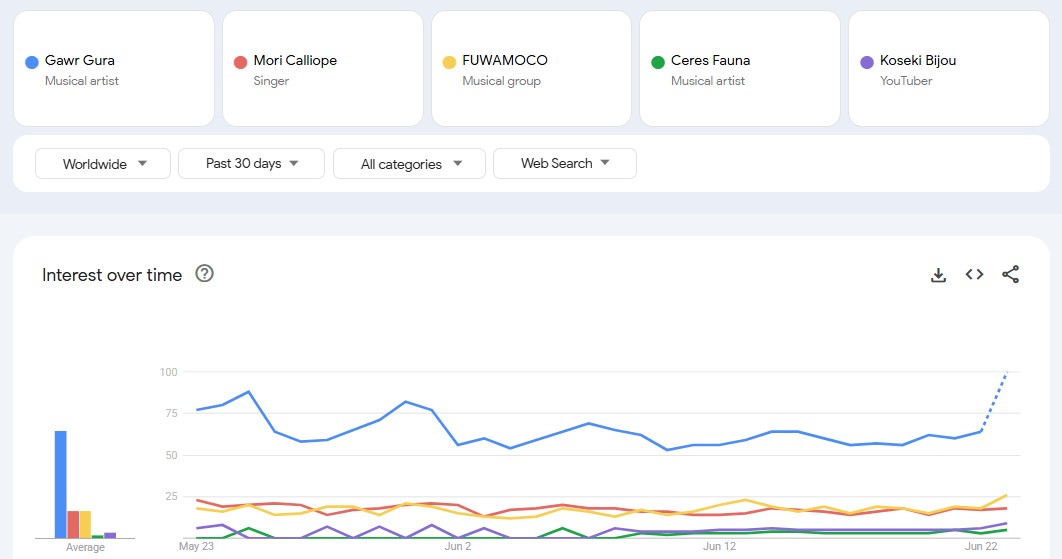This screenshot has height=559, width=1062.
Task: Open the All categories dropdown
Action: pyautogui.click(x=409, y=164)
